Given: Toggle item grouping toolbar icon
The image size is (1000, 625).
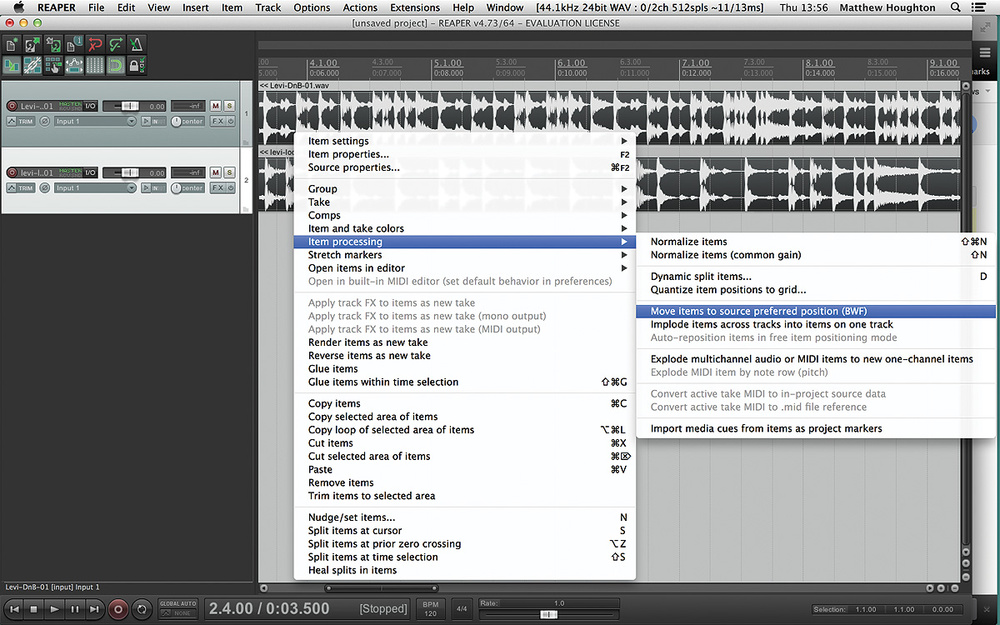Looking at the screenshot, I should 33,65.
